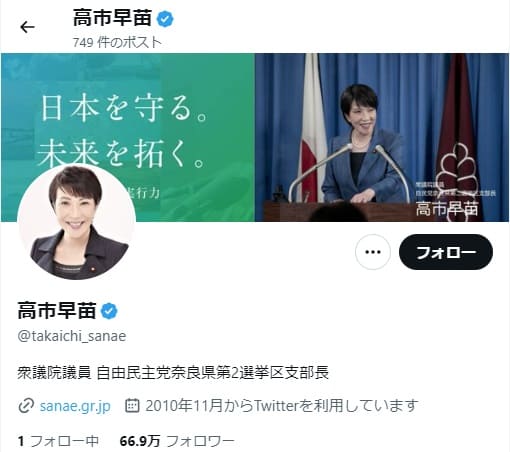Follow the account with フォロー button

tap(446, 252)
